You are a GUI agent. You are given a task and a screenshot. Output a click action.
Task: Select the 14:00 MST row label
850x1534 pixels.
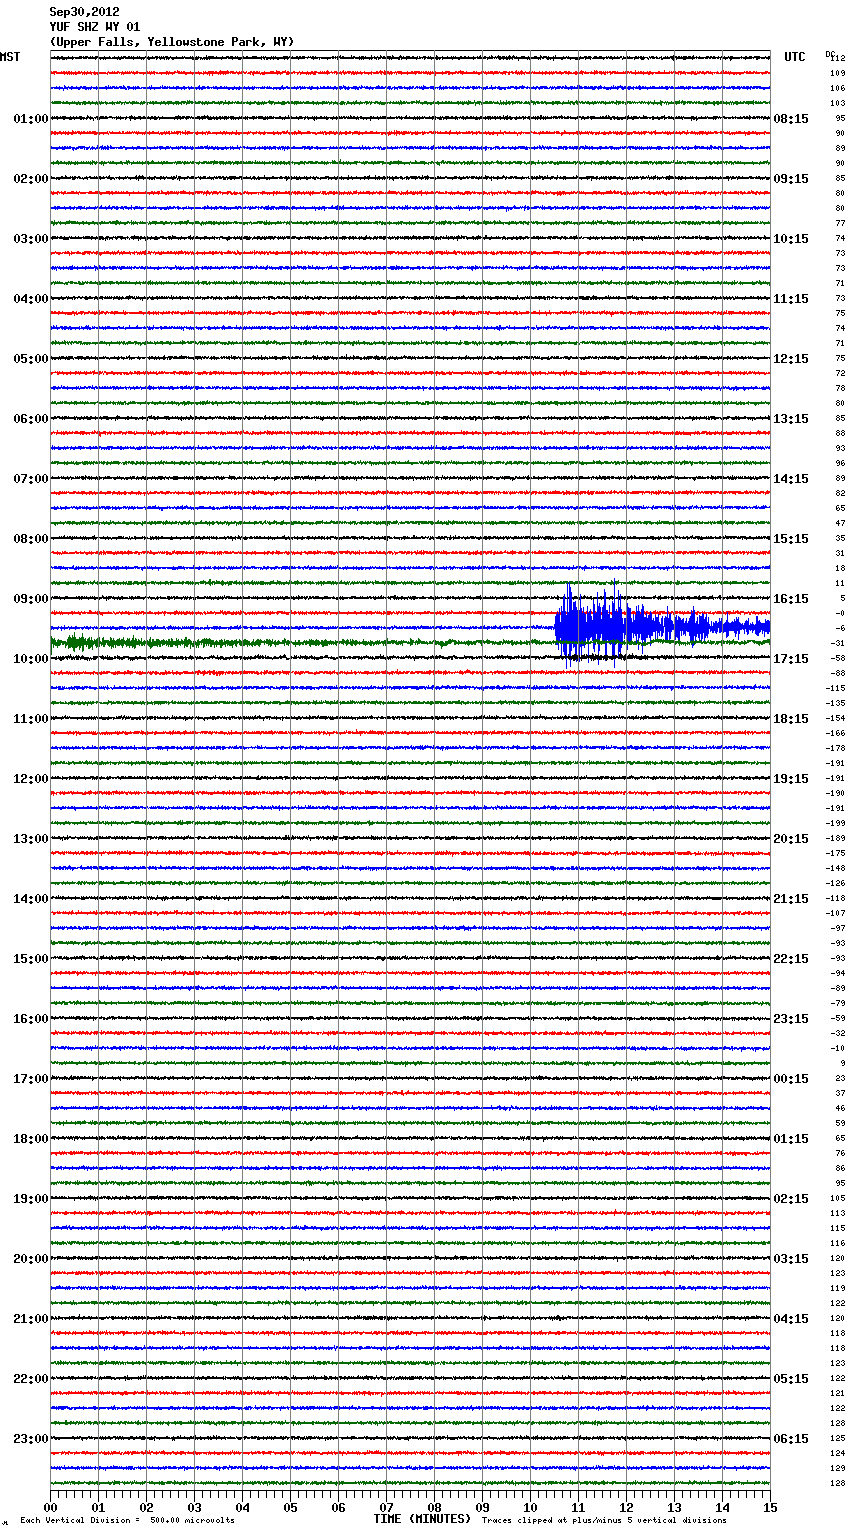(x=31, y=899)
